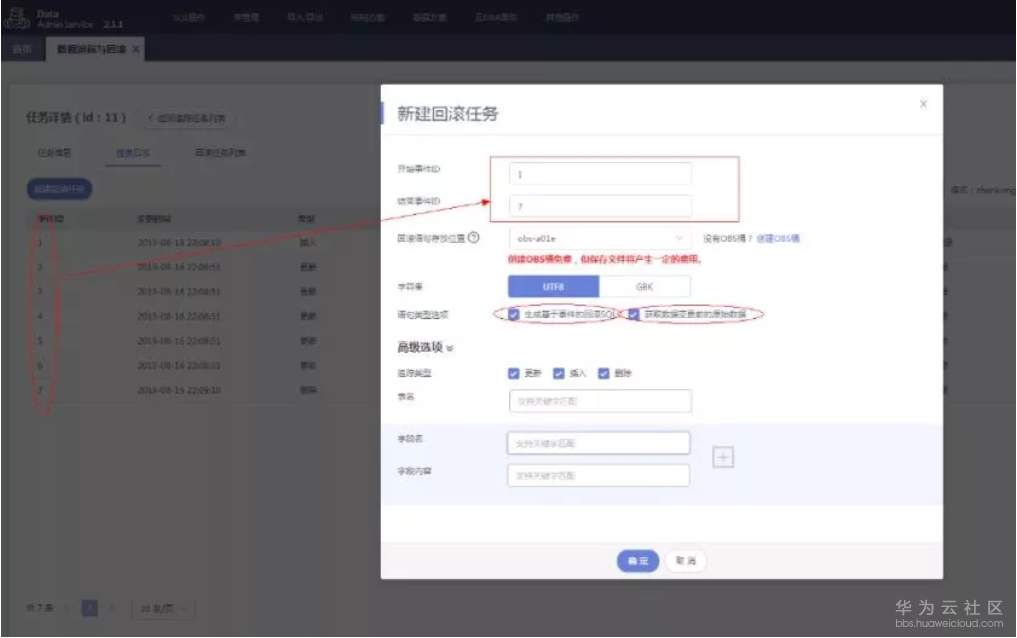Open the items-per-page dropdown in pagination

(162, 609)
